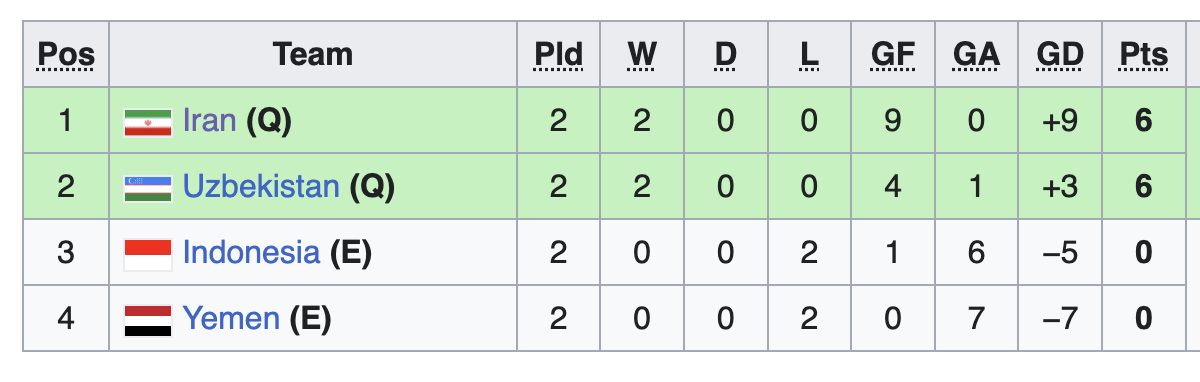Click the GA column header abbreviation
The width and height of the screenshot is (1200, 382).
(977, 54)
